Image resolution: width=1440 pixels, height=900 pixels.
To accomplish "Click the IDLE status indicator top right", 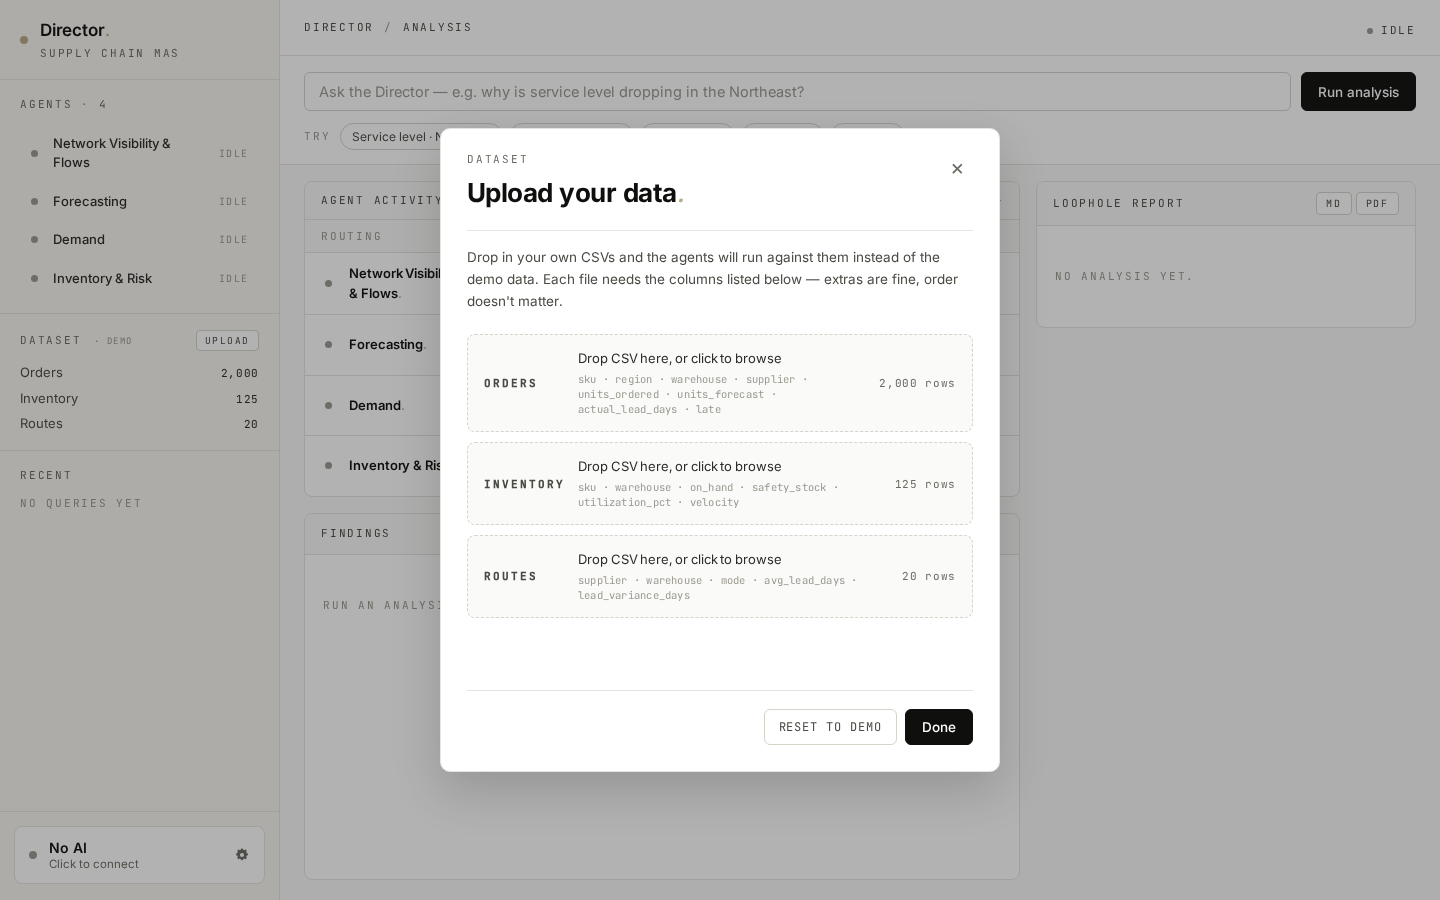I will pos(1391,31).
